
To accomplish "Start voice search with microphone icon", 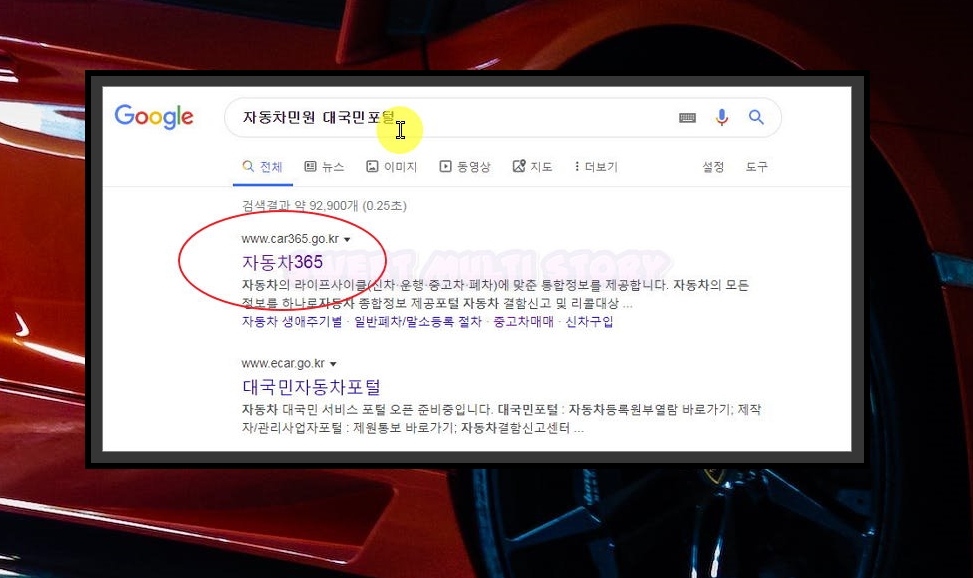I will [722, 117].
